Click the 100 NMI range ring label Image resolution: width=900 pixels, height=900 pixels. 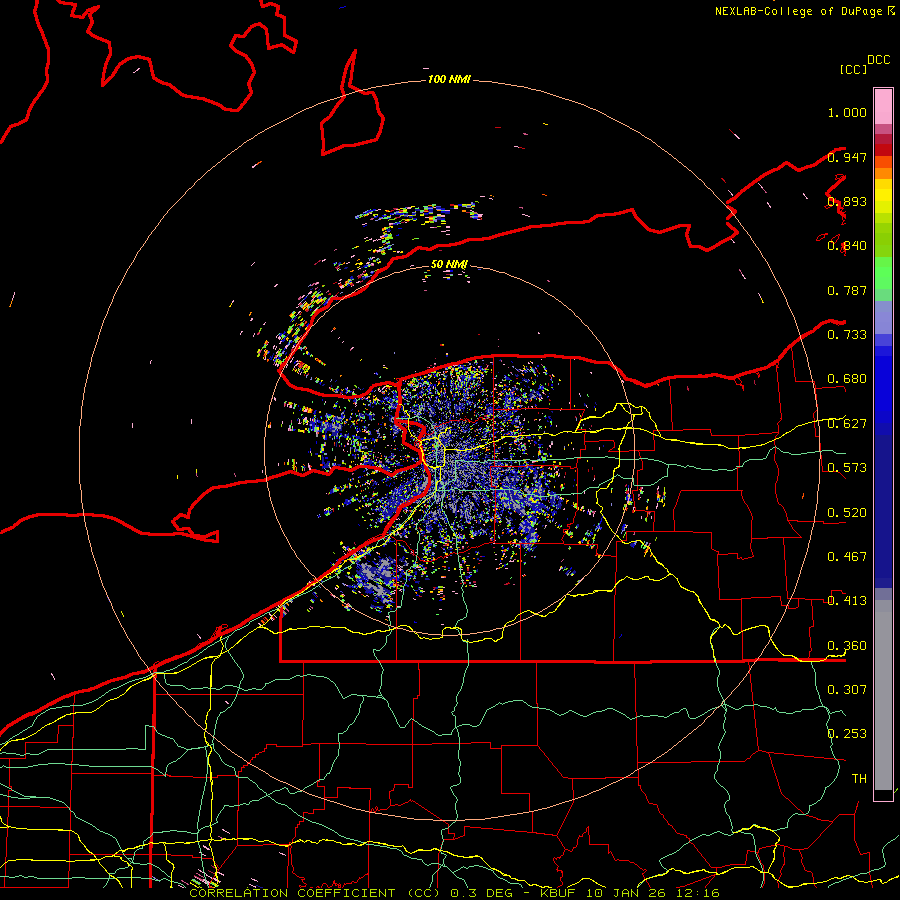[x=449, y=79]
